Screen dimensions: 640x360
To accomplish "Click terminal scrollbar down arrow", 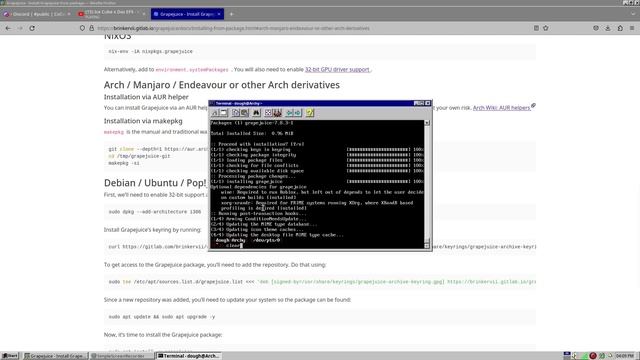I will pyautogui.click(x=427, y=245).
